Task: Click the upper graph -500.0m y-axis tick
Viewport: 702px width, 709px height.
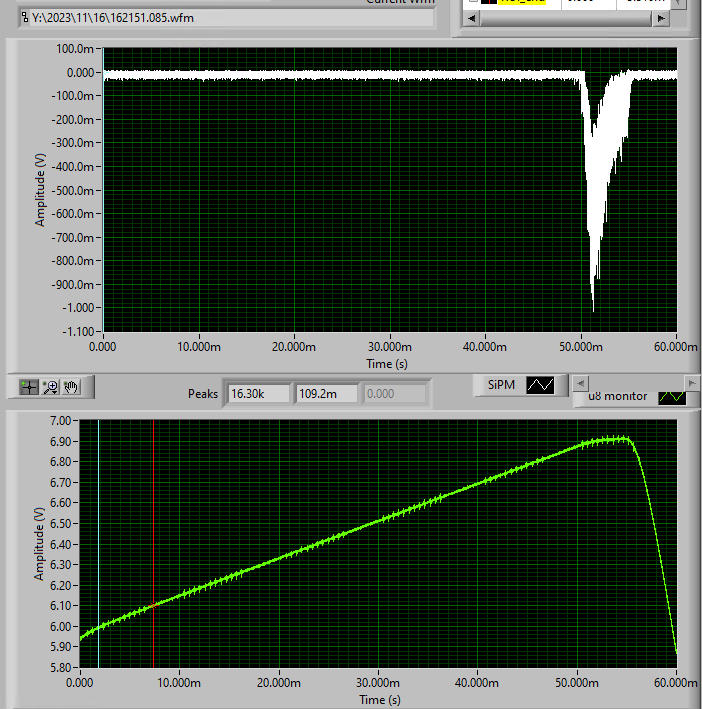Action: tap(72, 191)
